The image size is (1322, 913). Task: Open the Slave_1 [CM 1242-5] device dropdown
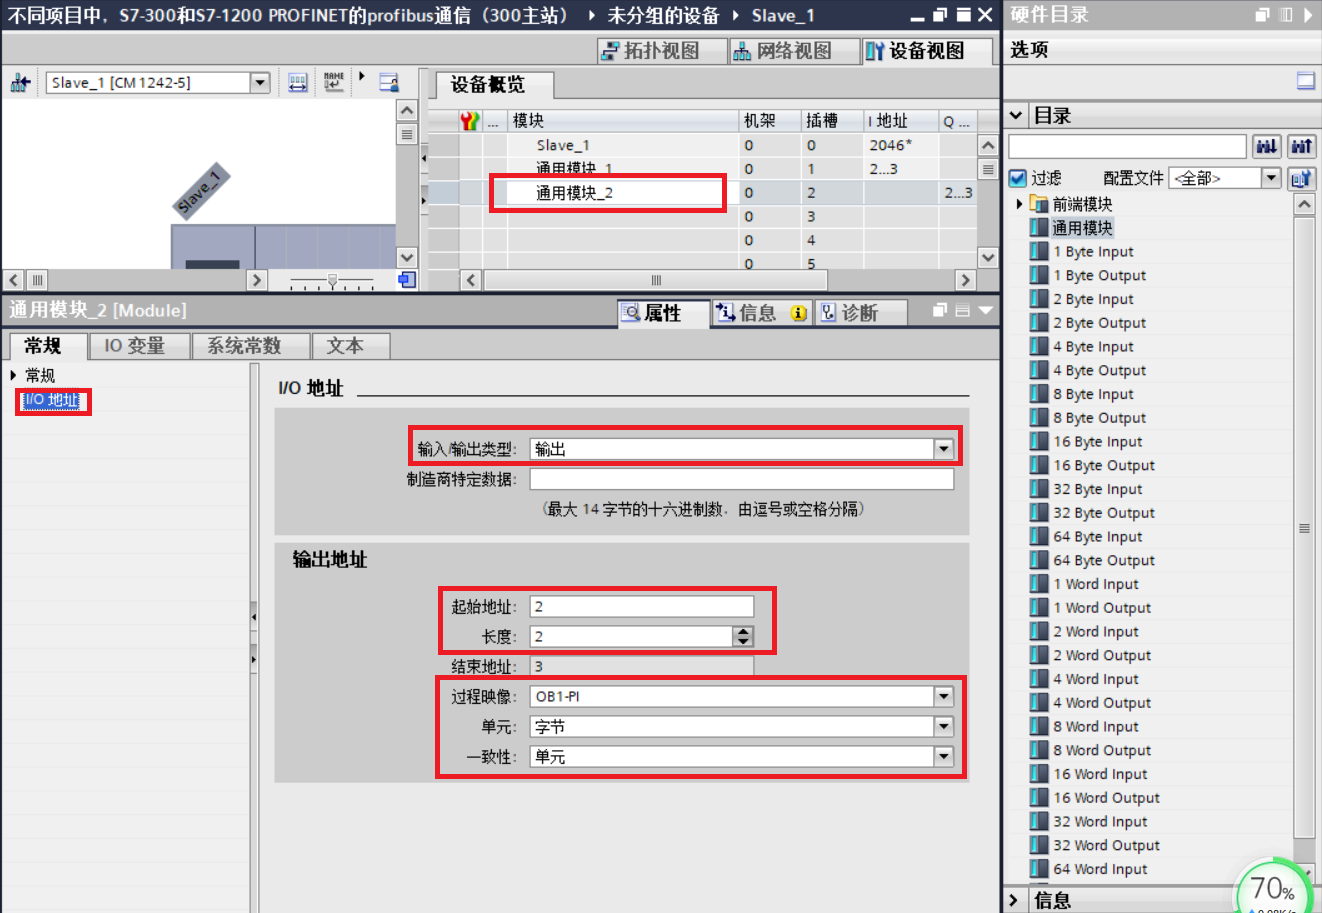click(260, 83)
